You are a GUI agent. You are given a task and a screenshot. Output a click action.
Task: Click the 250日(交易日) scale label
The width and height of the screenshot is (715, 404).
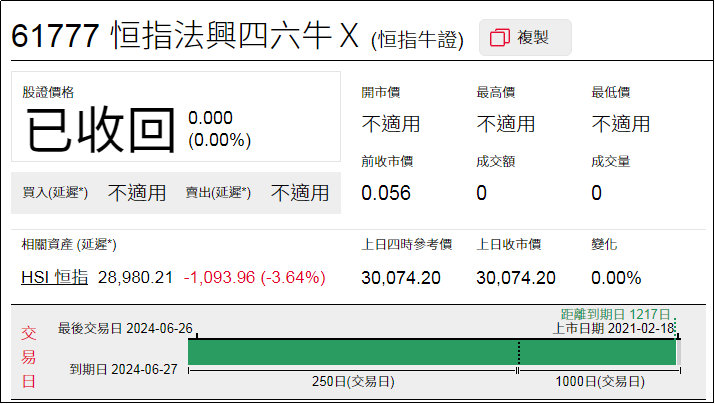click(353, 381)
